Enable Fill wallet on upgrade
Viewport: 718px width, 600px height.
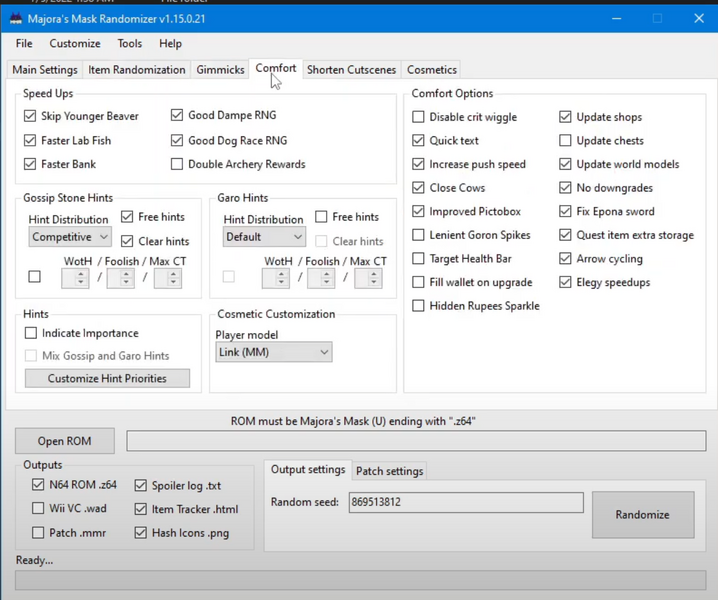point(418,282)
